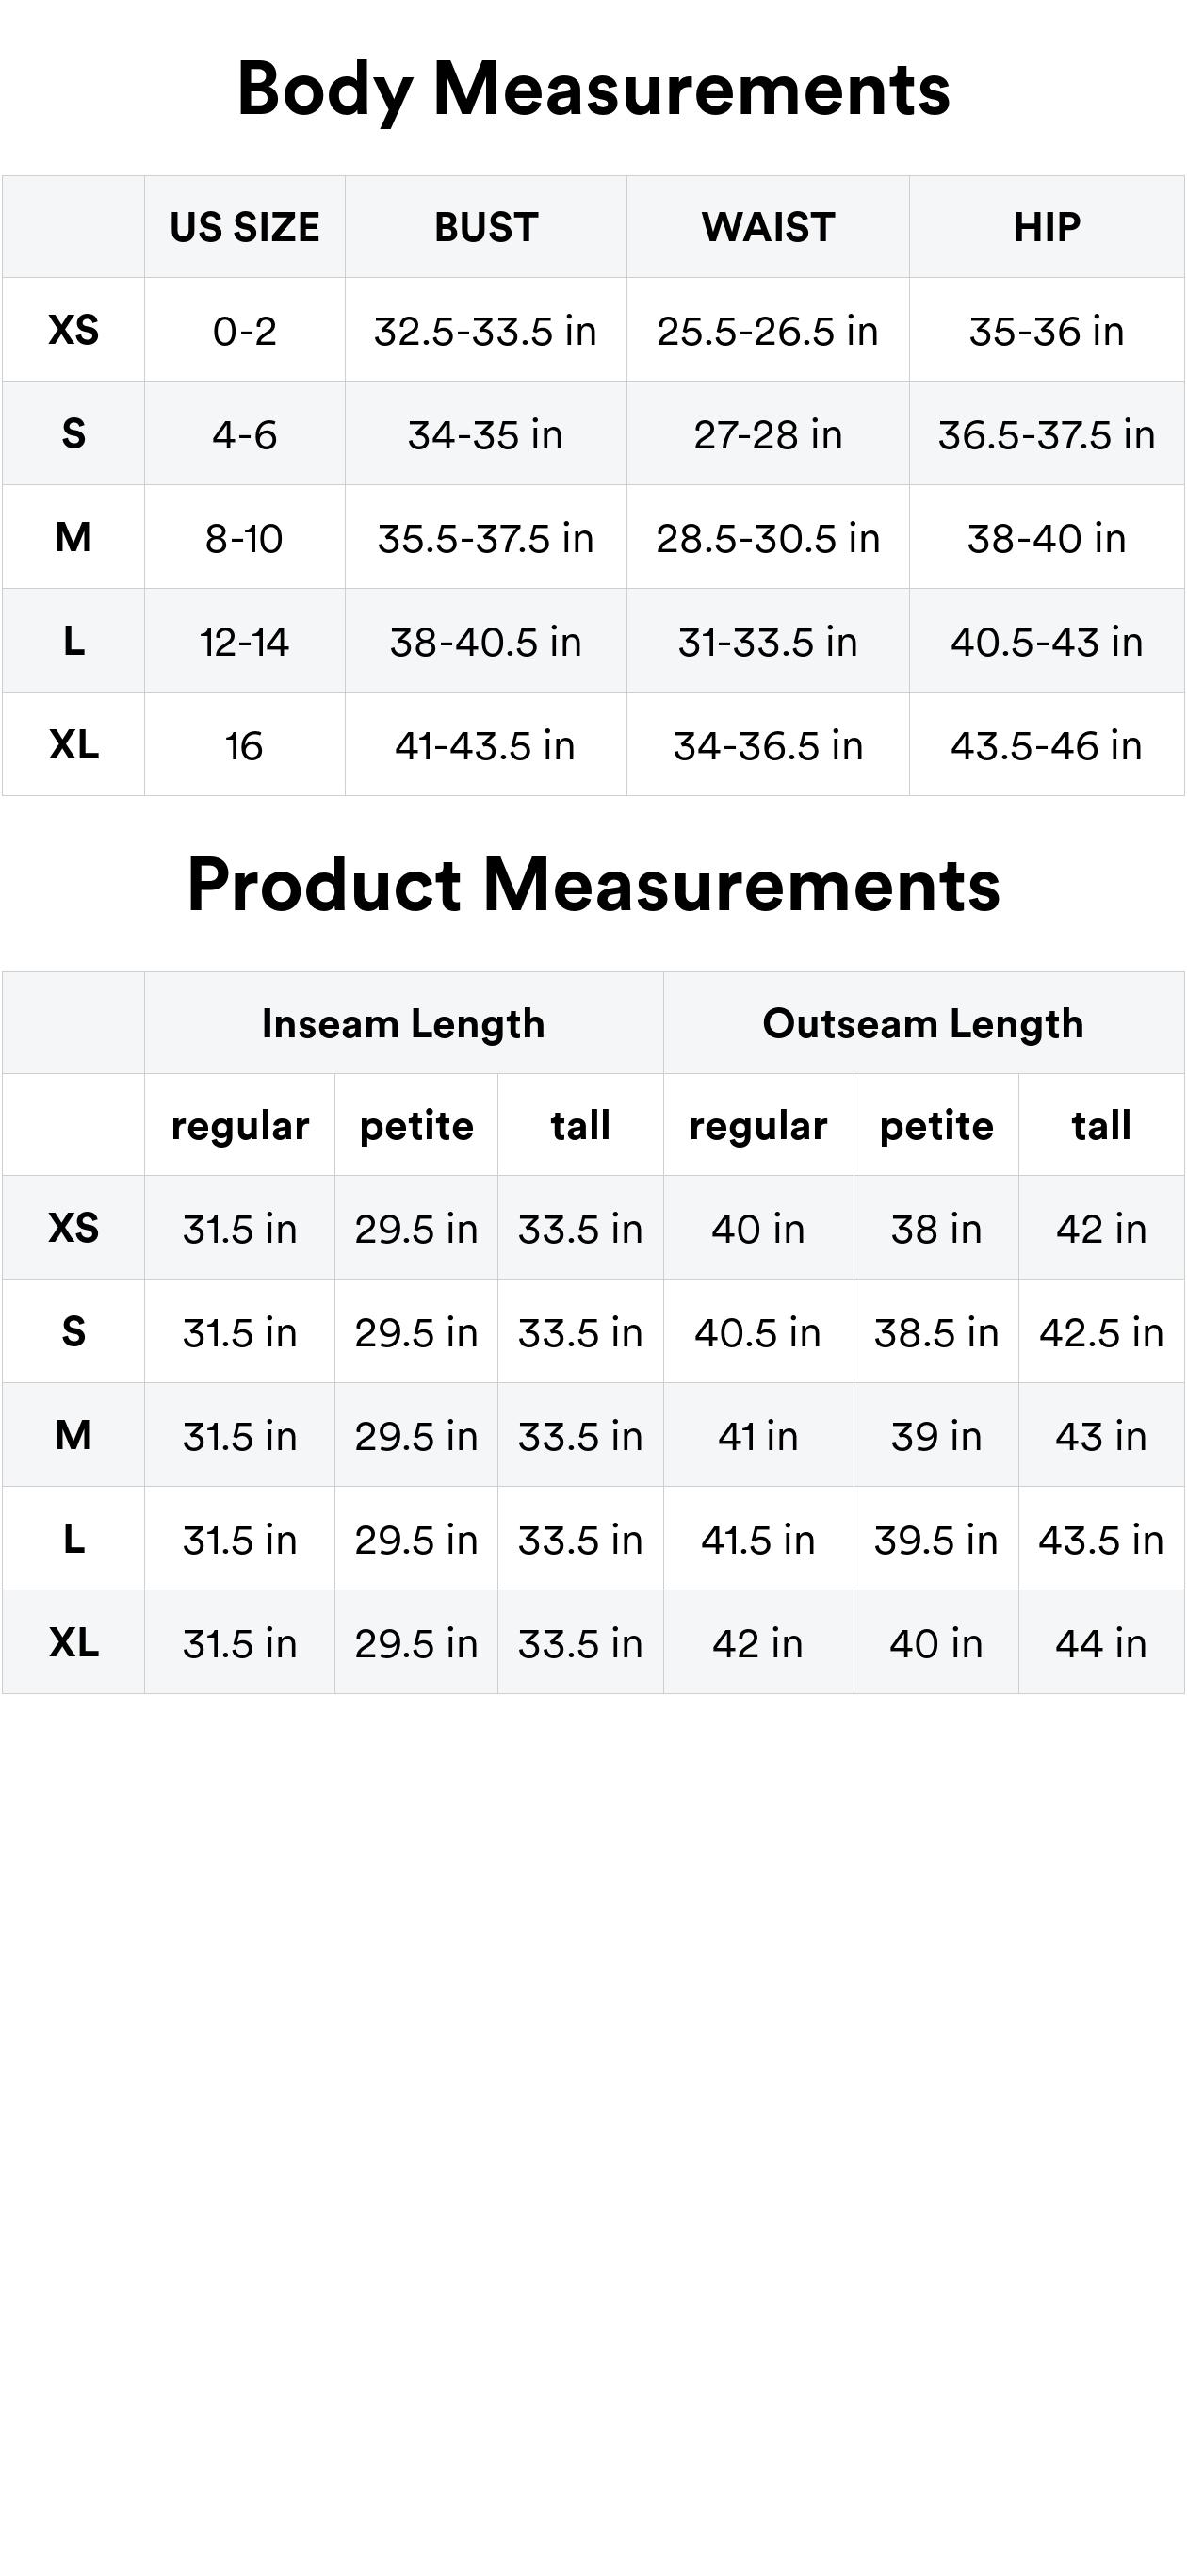Click the HIP column header
The height and width of the screenshot is (2576, 1187).
1047,228
